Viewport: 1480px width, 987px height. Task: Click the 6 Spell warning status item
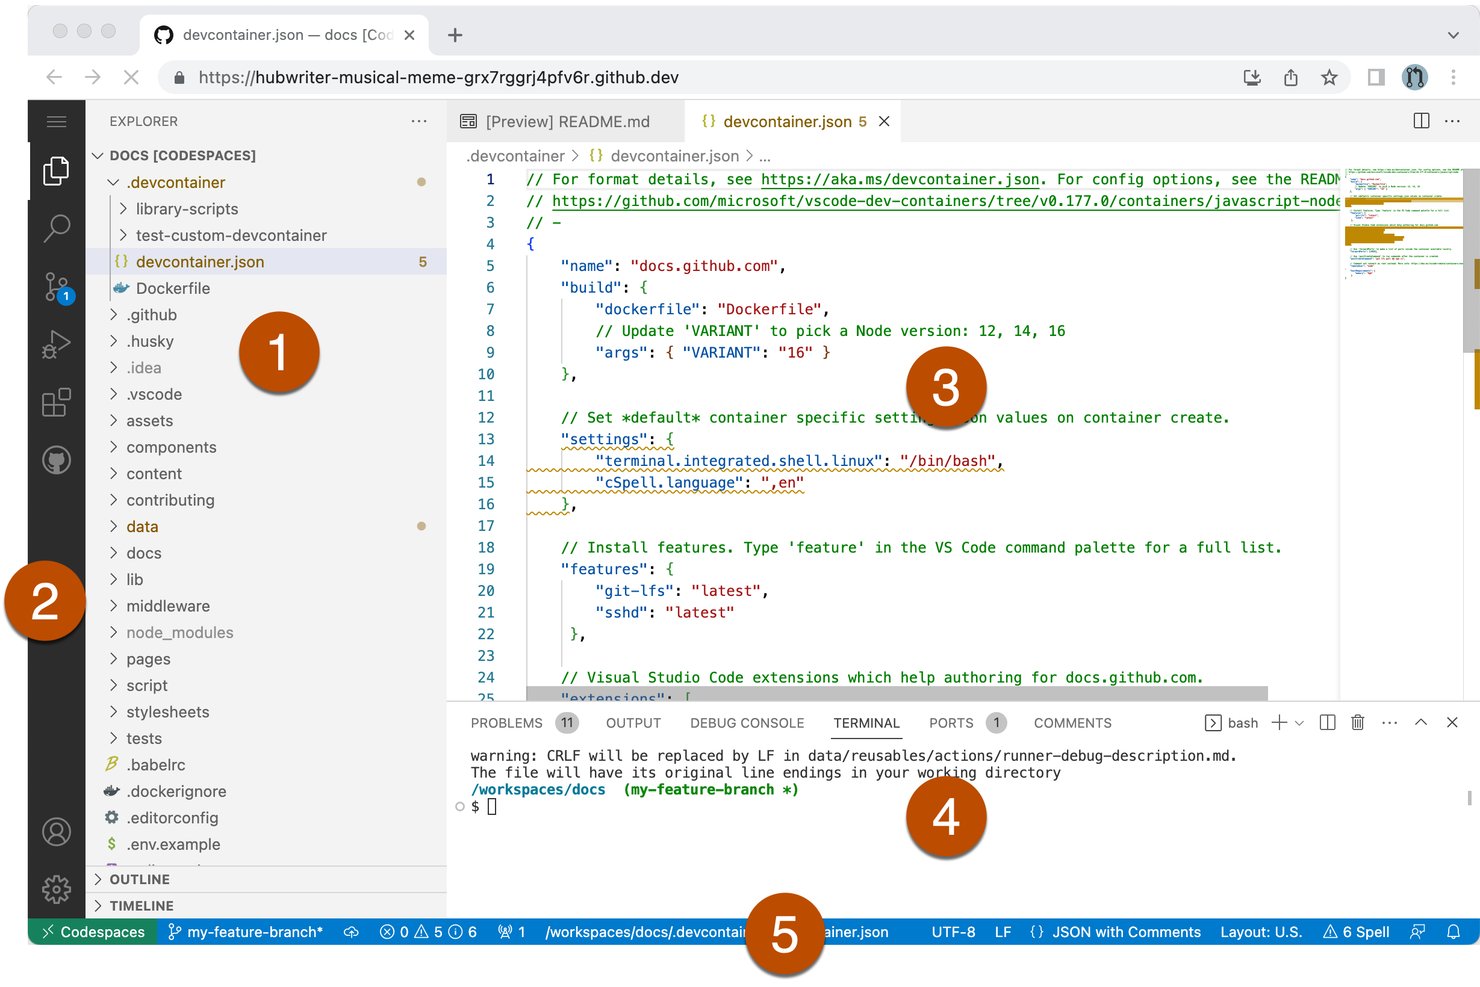click(1356, 932)
